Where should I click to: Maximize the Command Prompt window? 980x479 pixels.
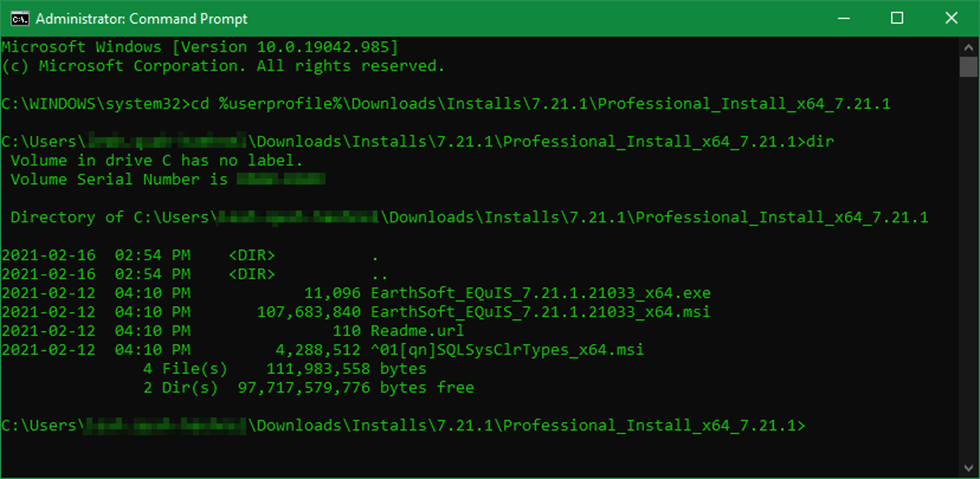(x=897, y=18)
